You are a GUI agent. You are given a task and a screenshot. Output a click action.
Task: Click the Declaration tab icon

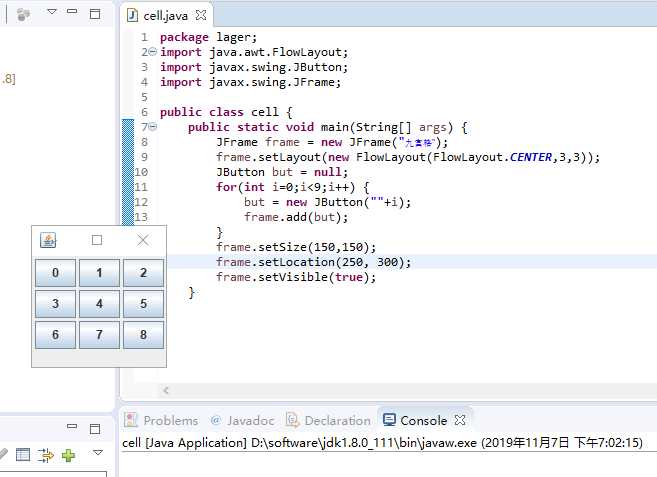click(x=292, y=420)
